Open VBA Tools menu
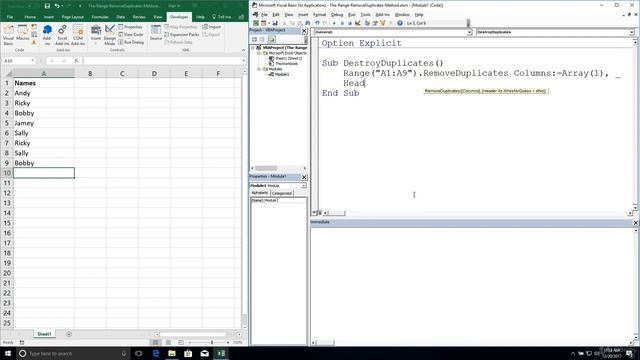Image resolution: width=640 pixels, height=360 pixels. tap(365, 15)
